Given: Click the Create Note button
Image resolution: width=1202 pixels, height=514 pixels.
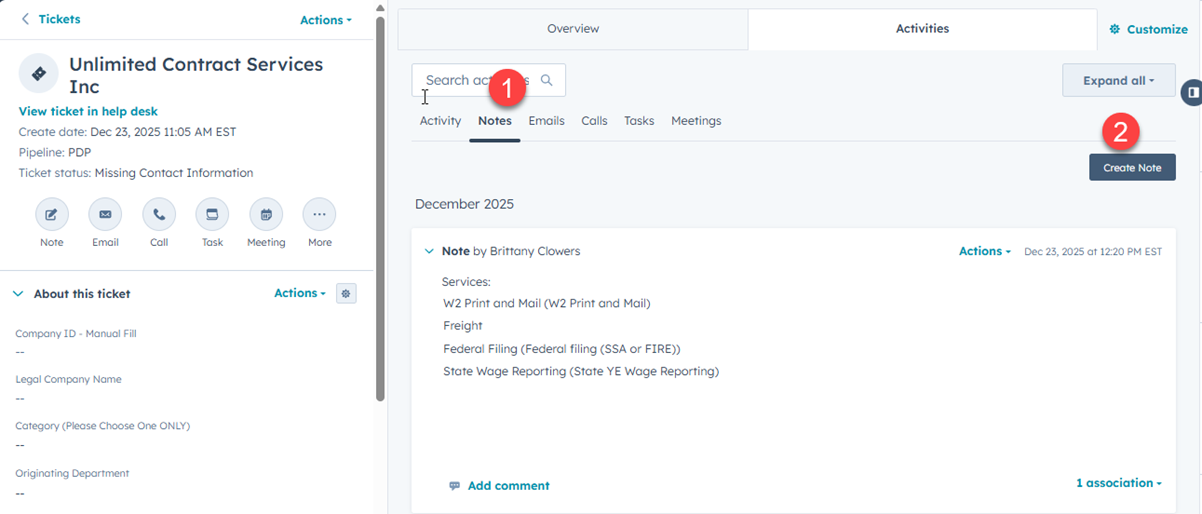Looking at the screenshot, I should 1132,168.
